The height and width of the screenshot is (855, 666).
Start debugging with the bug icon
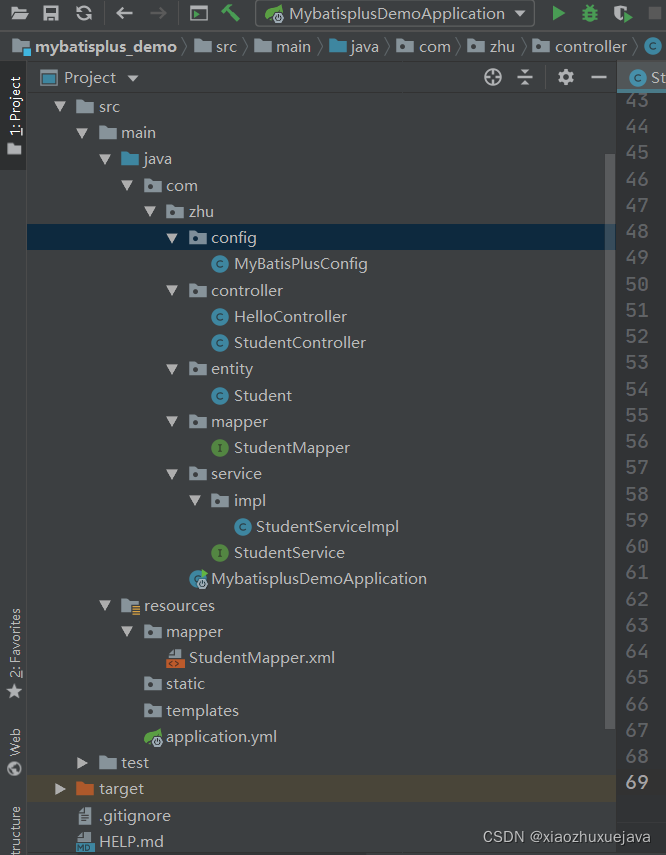[x=590, y=14]
